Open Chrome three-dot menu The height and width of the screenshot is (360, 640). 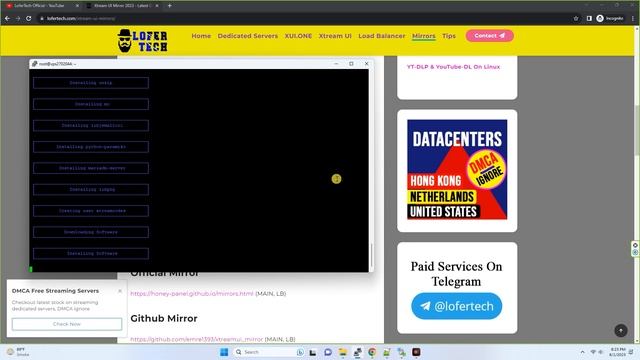coord(633,18)
